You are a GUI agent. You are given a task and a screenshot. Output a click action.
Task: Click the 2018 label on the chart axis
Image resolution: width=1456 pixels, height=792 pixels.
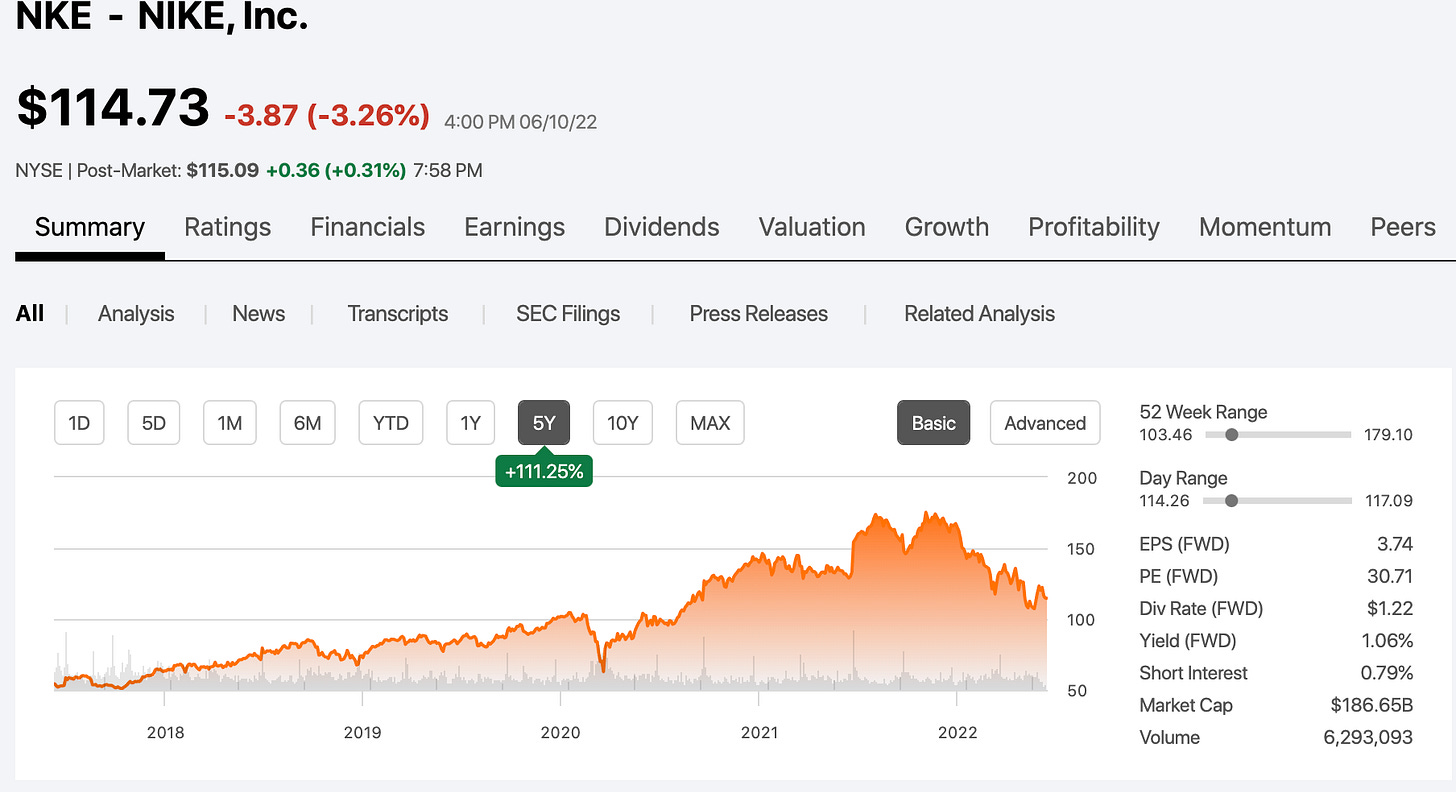coord(165,732)
